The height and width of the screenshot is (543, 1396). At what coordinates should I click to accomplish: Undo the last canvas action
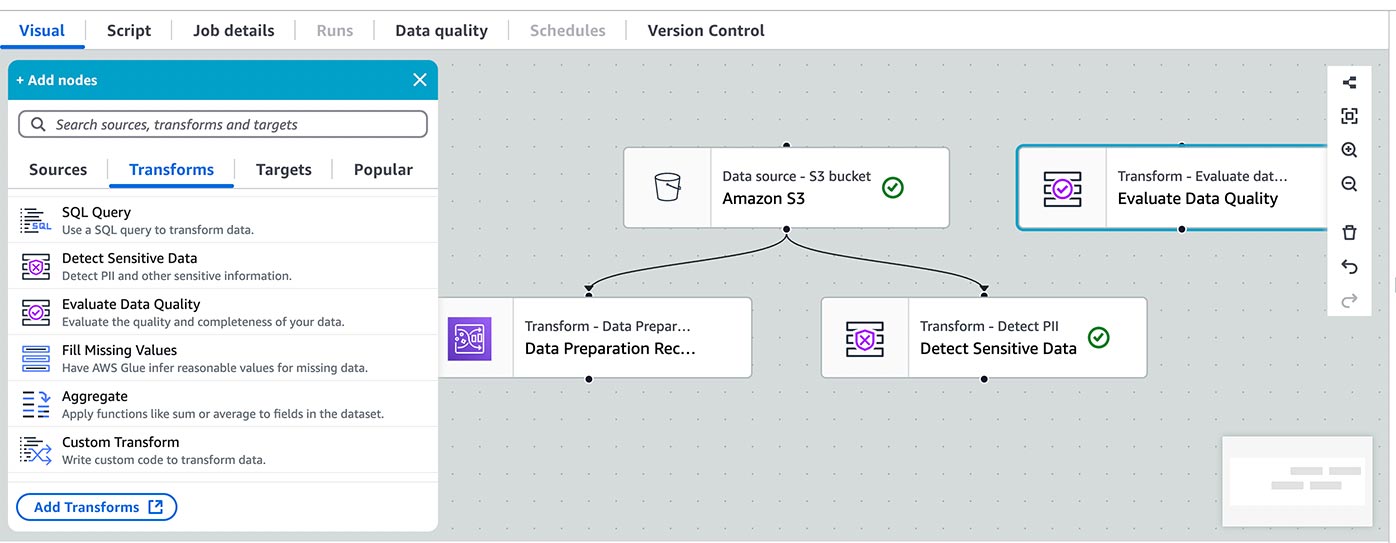[1349, 266]
